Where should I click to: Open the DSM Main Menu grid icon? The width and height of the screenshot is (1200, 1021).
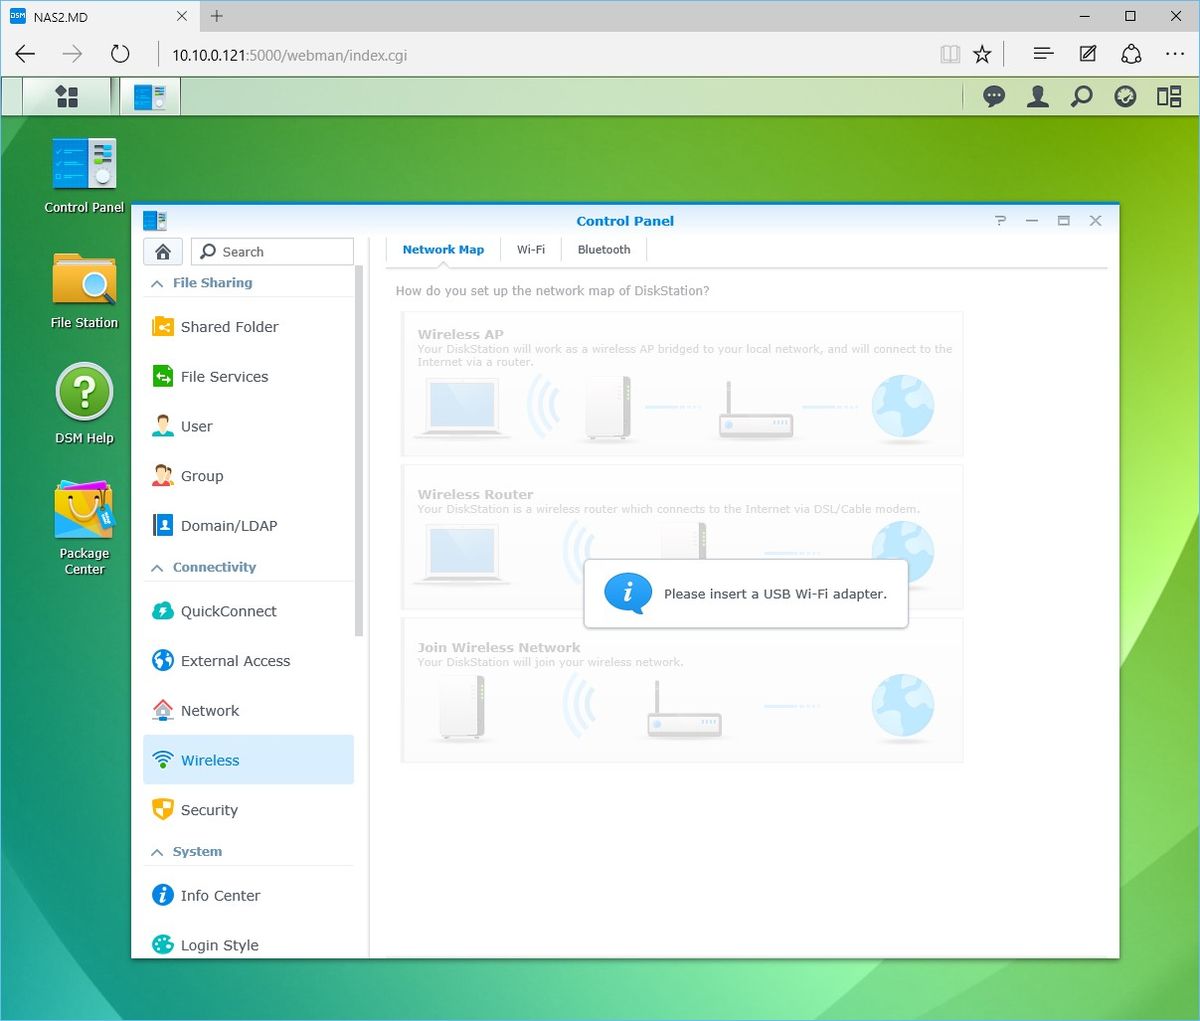pyautogui.click(x=67, y=96)
